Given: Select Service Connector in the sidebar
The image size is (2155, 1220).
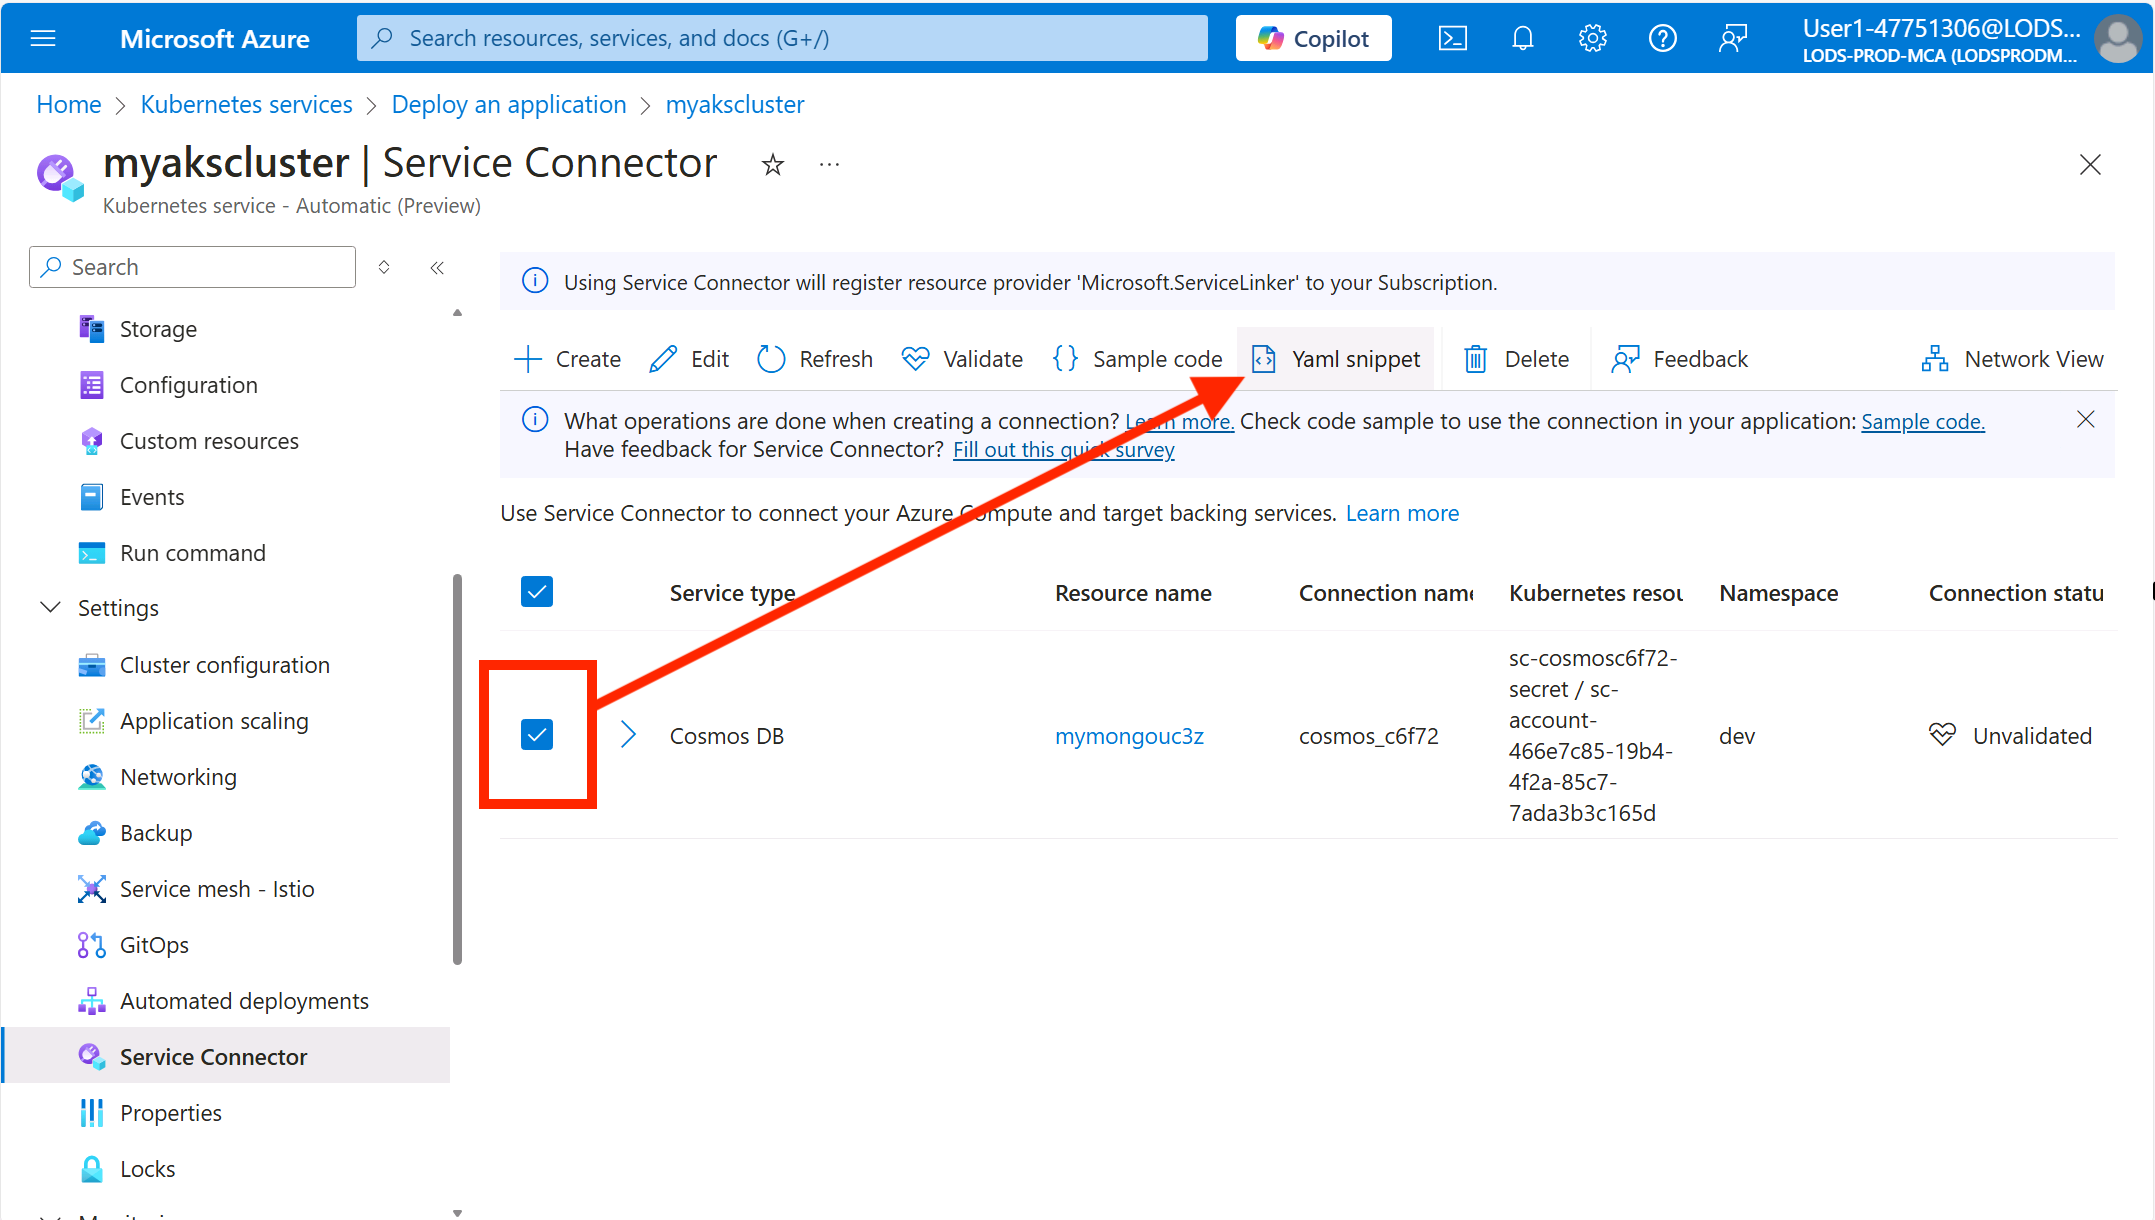Looking at the screenshot, I should tap(227, 1056).
